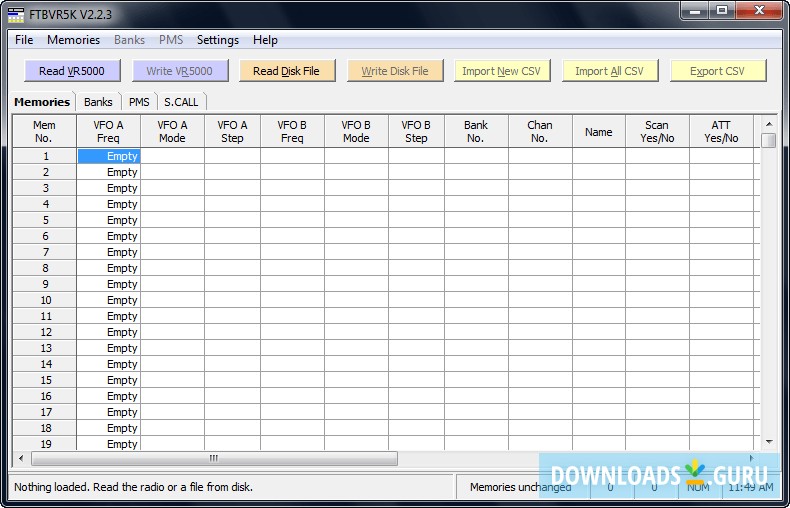
Task: Select the Empty cell in row 10
Action: (x=108, y=300)
